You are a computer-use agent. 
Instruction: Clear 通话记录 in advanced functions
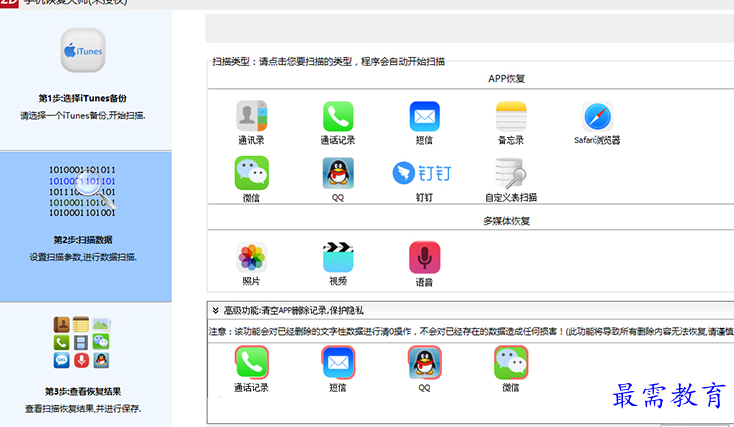pos(251,362)
